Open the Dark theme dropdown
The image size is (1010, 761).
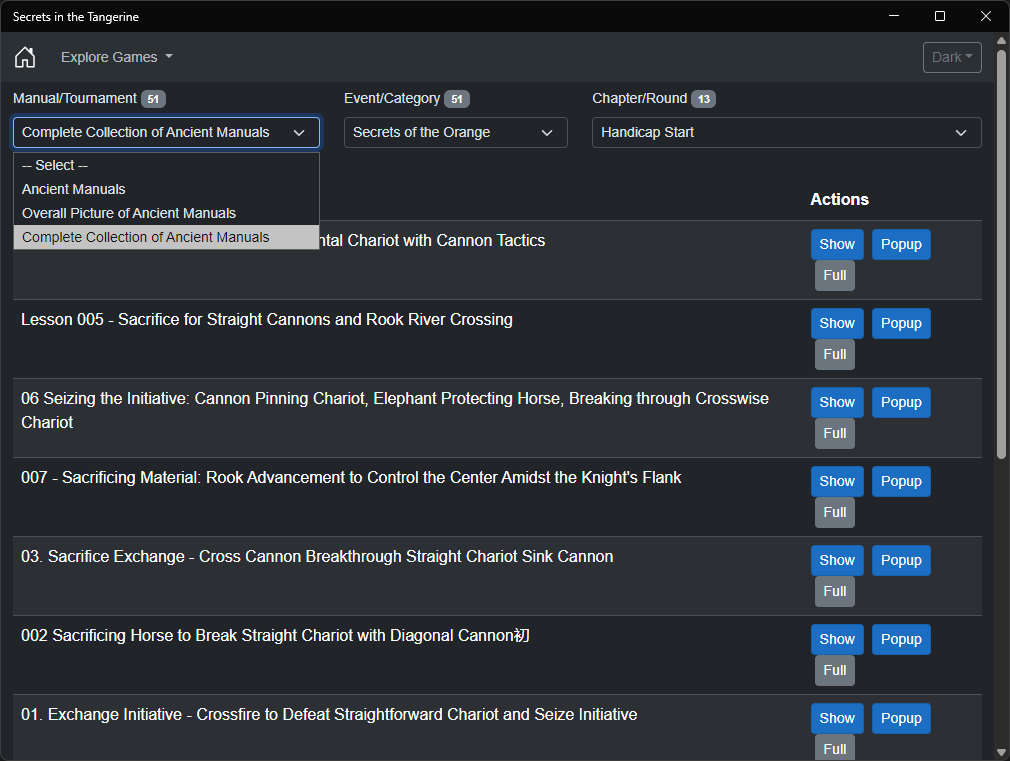951,57
